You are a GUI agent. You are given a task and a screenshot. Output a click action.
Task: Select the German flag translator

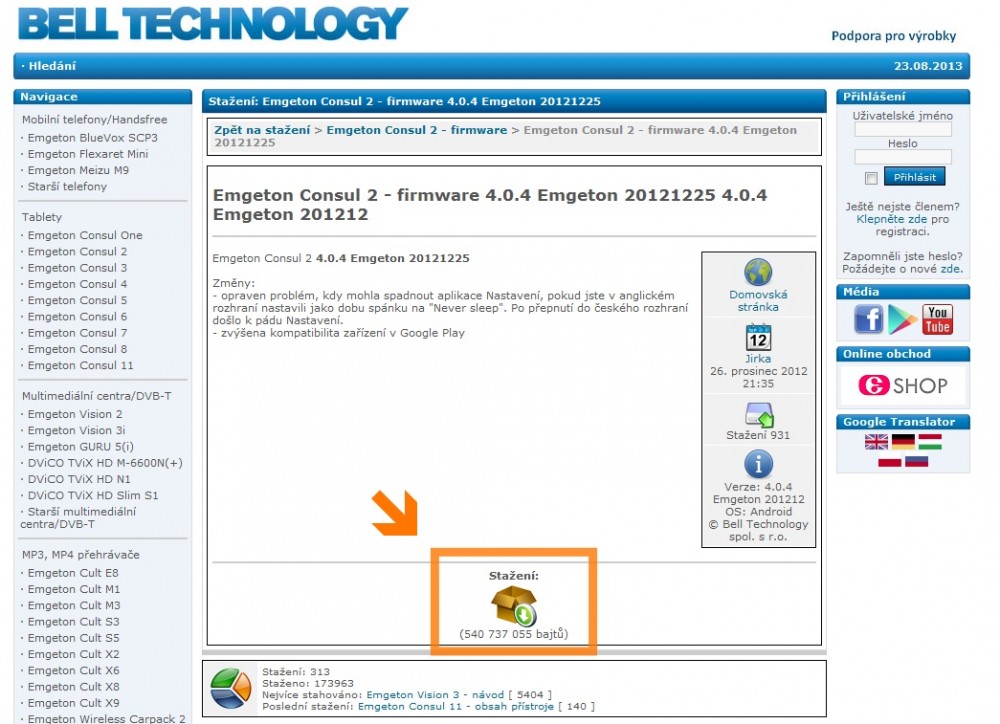click(903, 442)
